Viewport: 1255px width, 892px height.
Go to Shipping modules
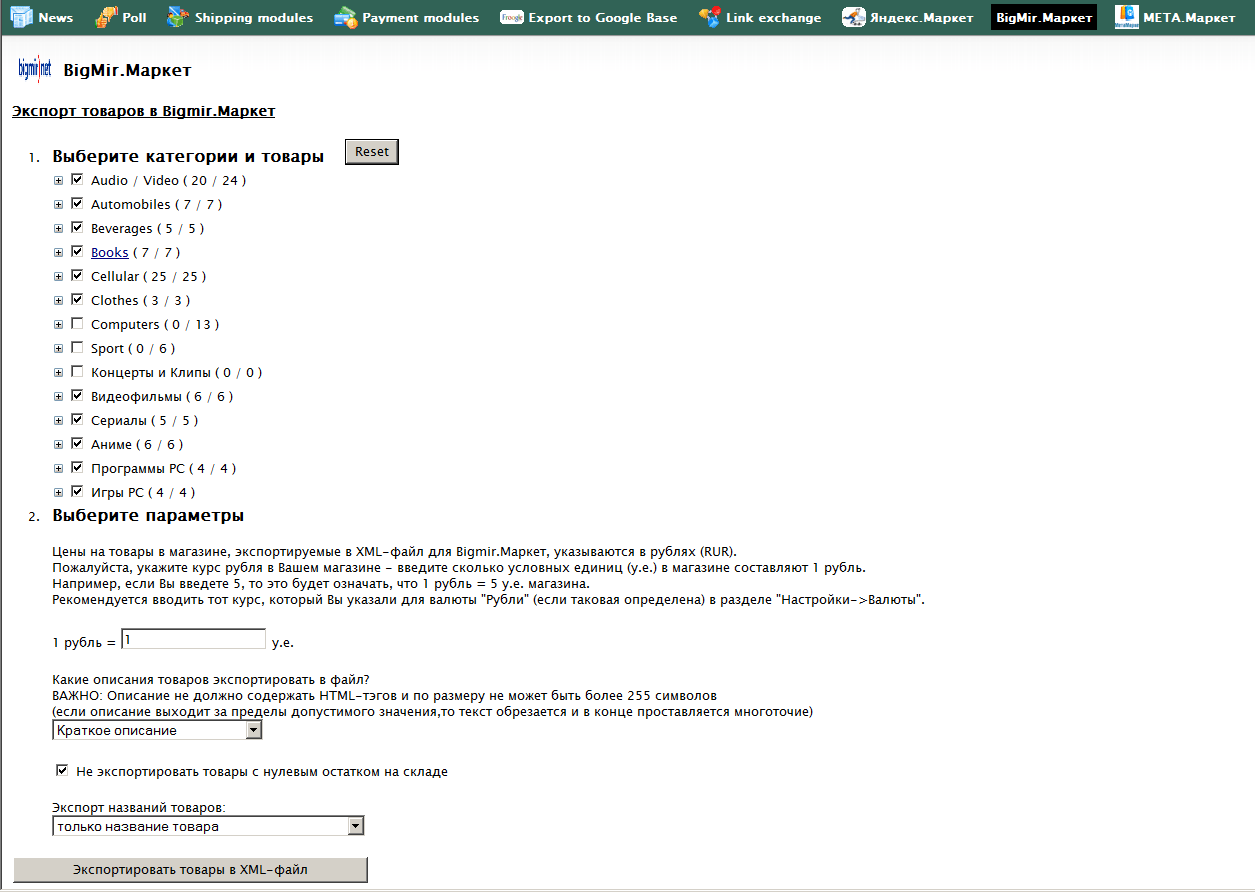(254, 18)
